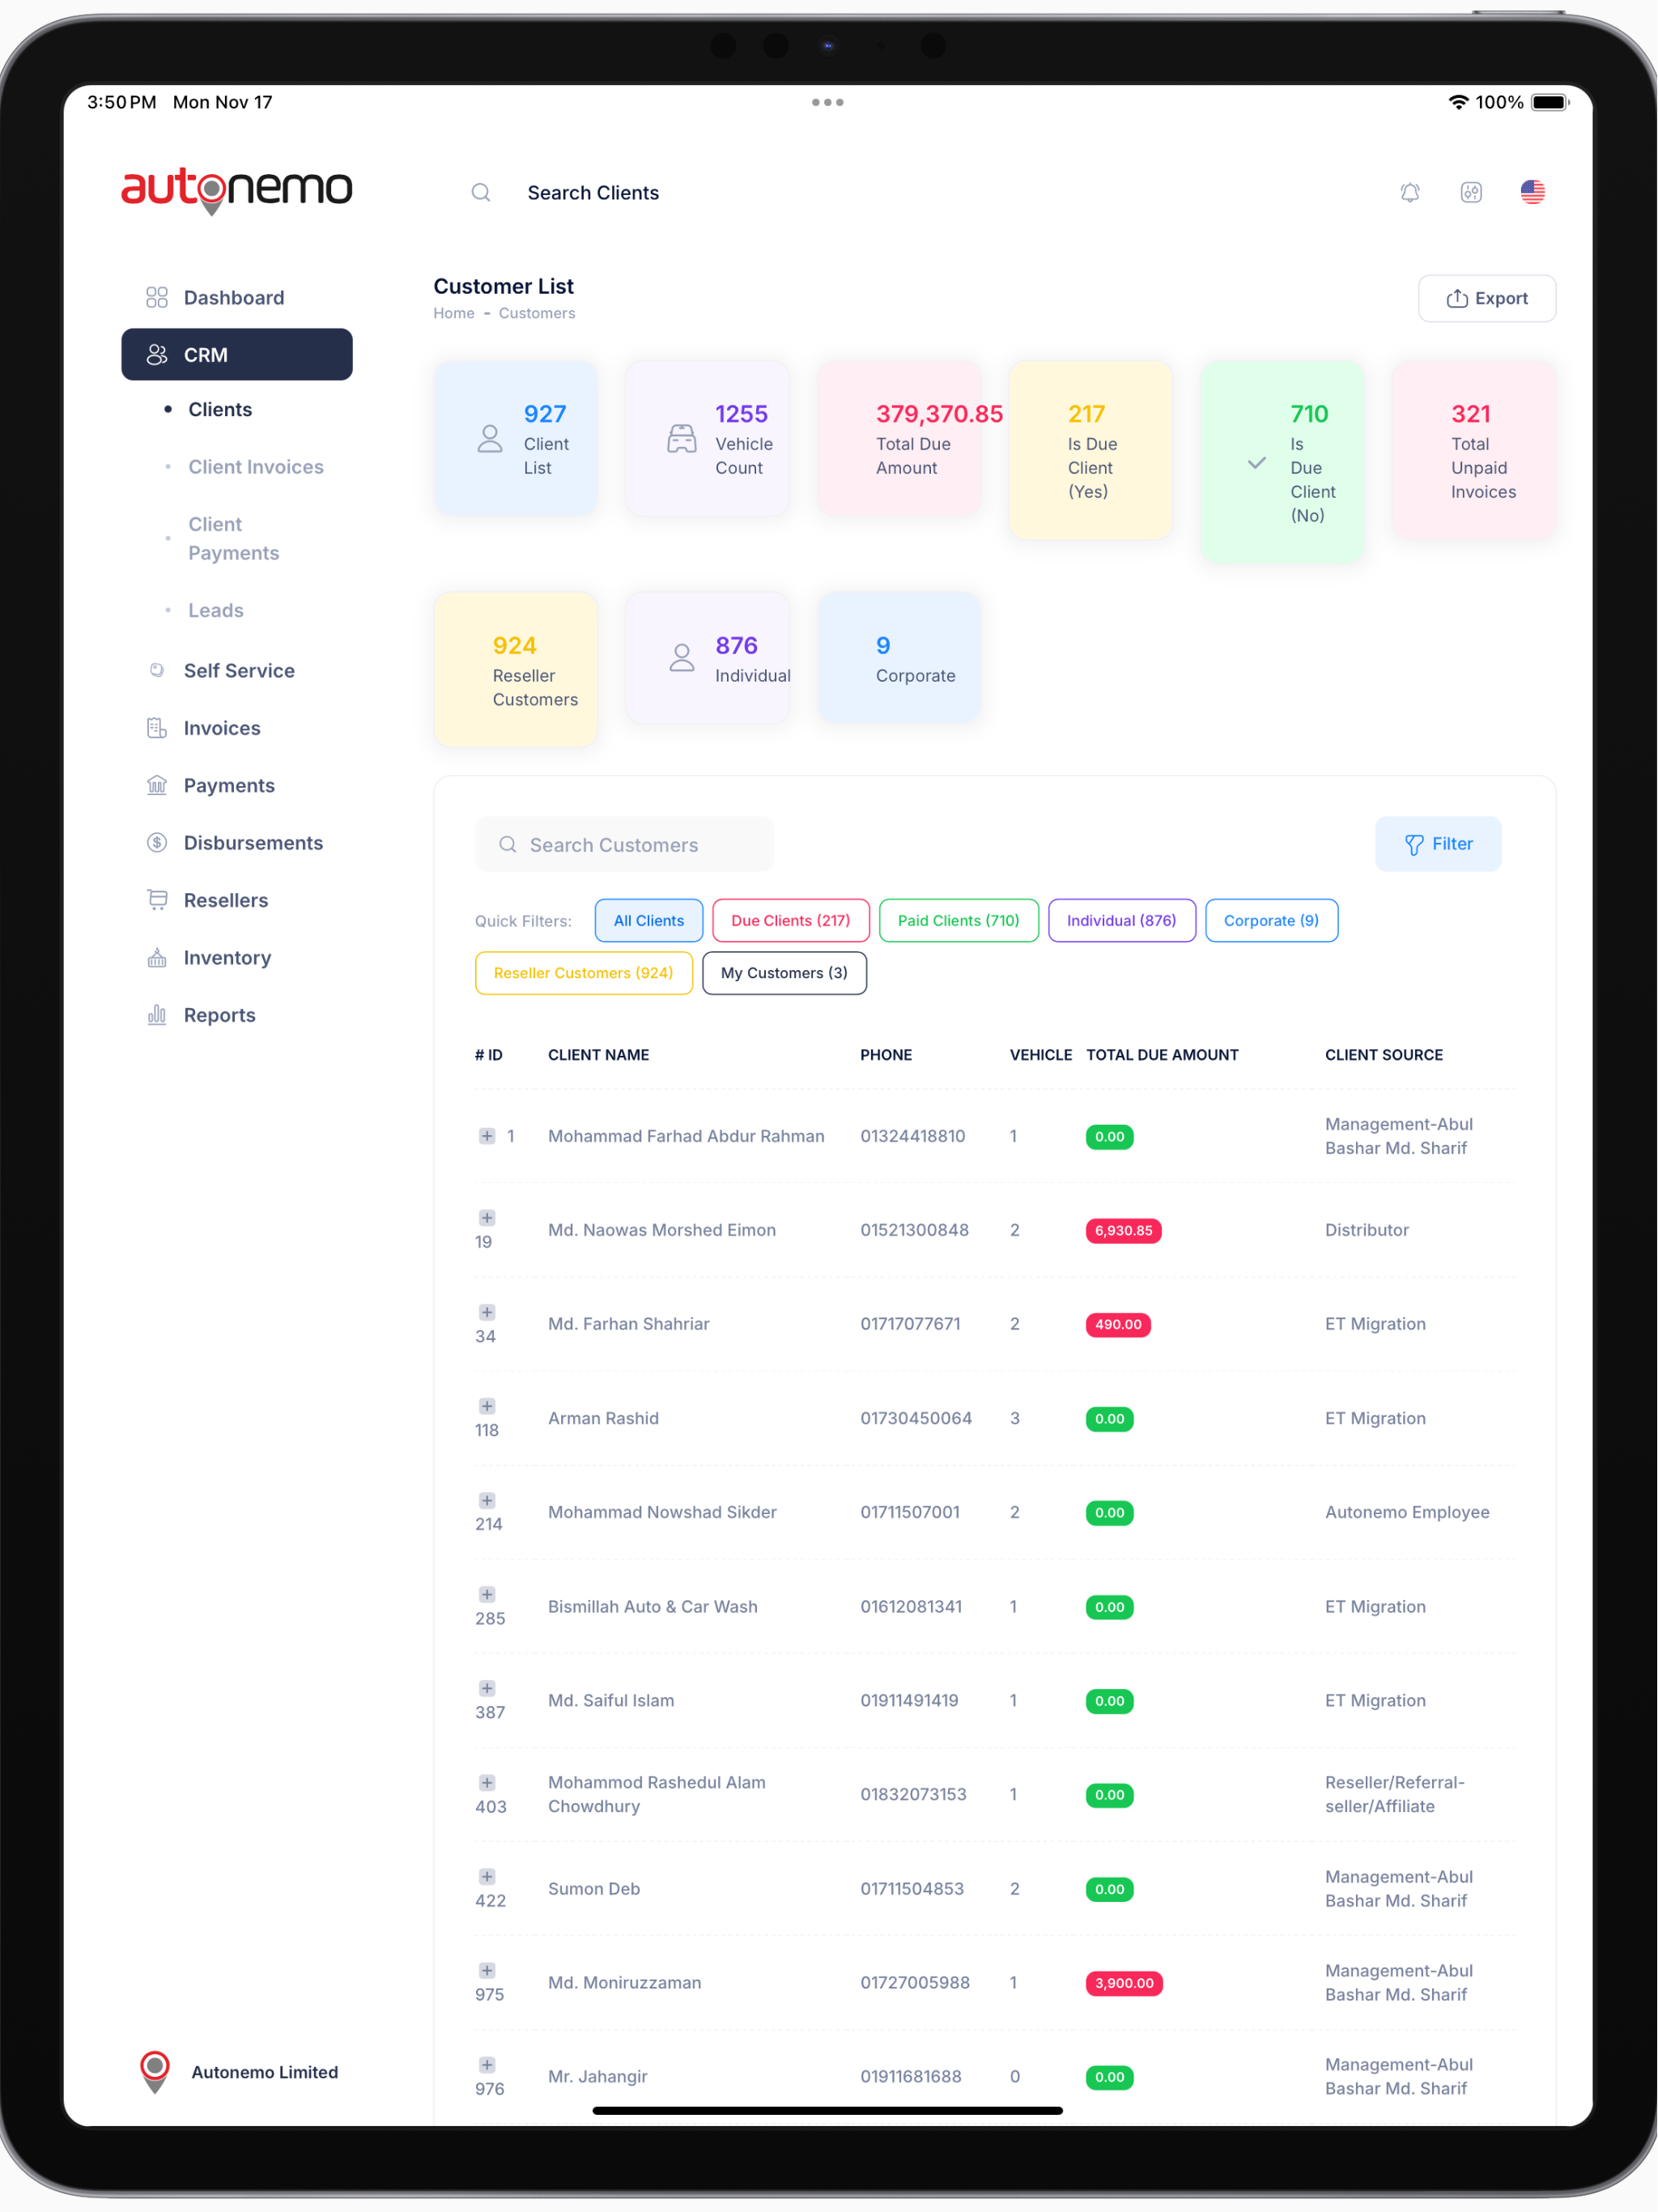Select the Paid Clients (710) quick filter
Viewport: 1658px width, 2212px height.
[958, 920]
